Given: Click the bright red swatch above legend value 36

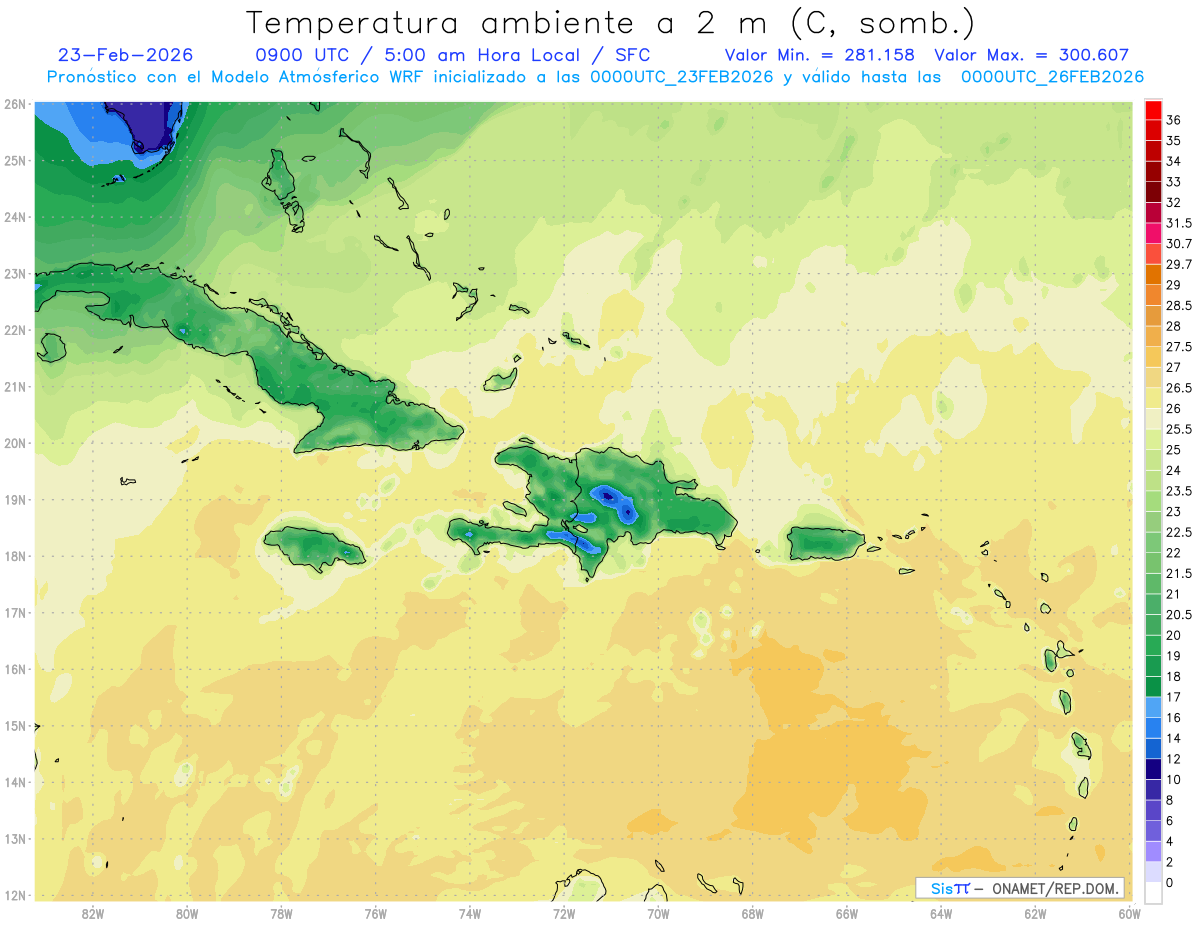Looking at the screenshot, I should click(x=1153, y=110).
